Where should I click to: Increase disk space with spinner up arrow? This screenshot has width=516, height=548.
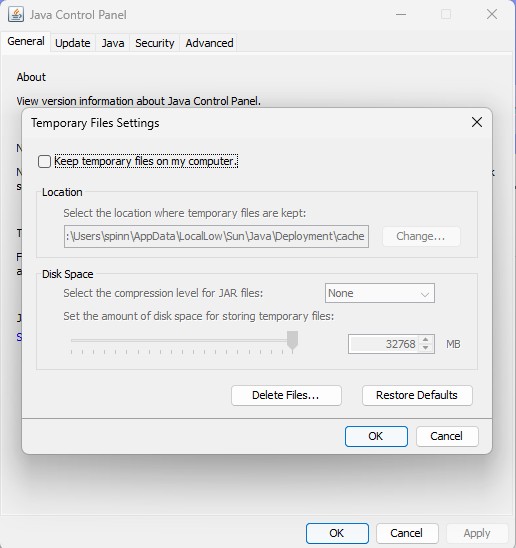[425, 340]
